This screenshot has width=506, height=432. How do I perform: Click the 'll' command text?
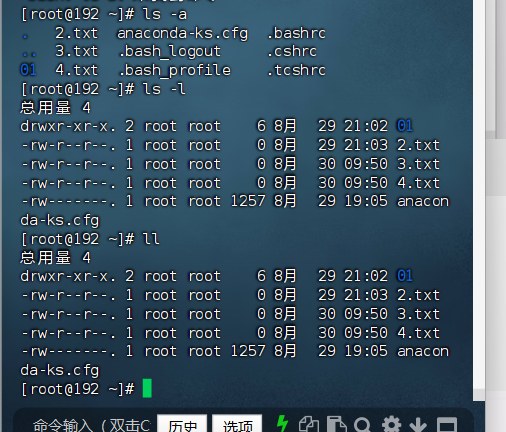[151, 239]
